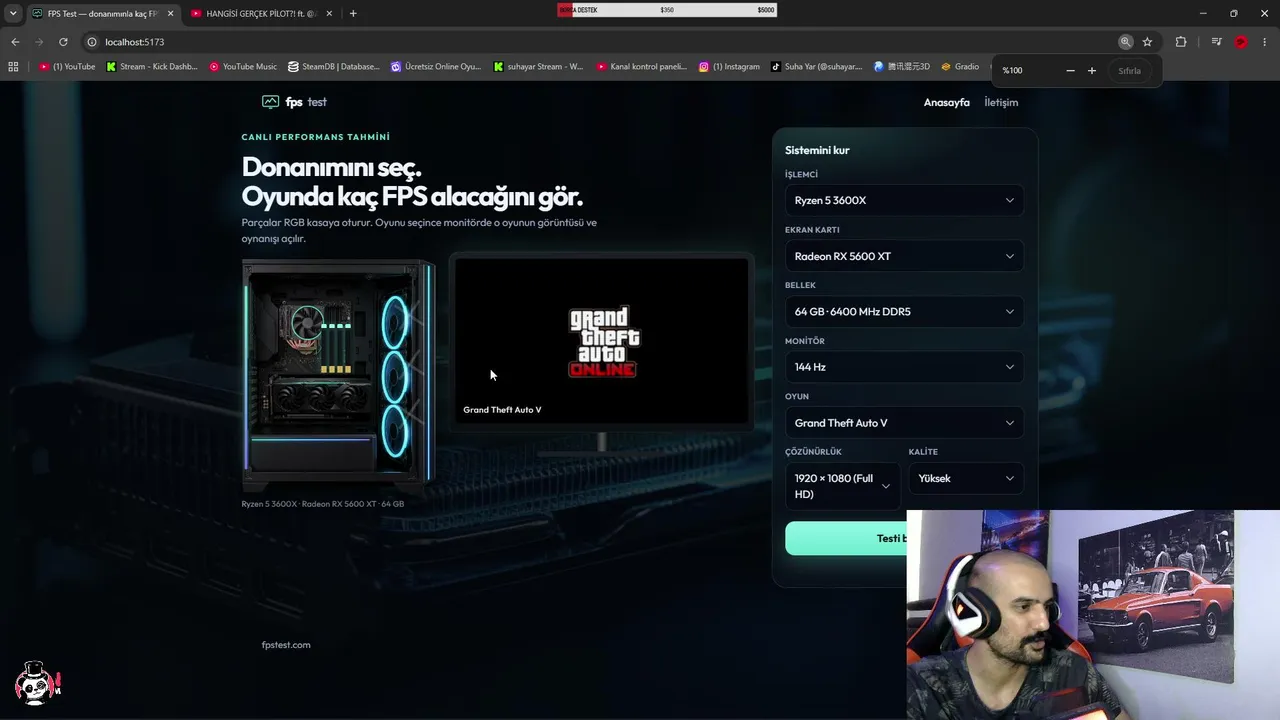Click the GTA Online monitor preview
Viewport: 1280px width, 720px height.
click(x=602, y=340)
